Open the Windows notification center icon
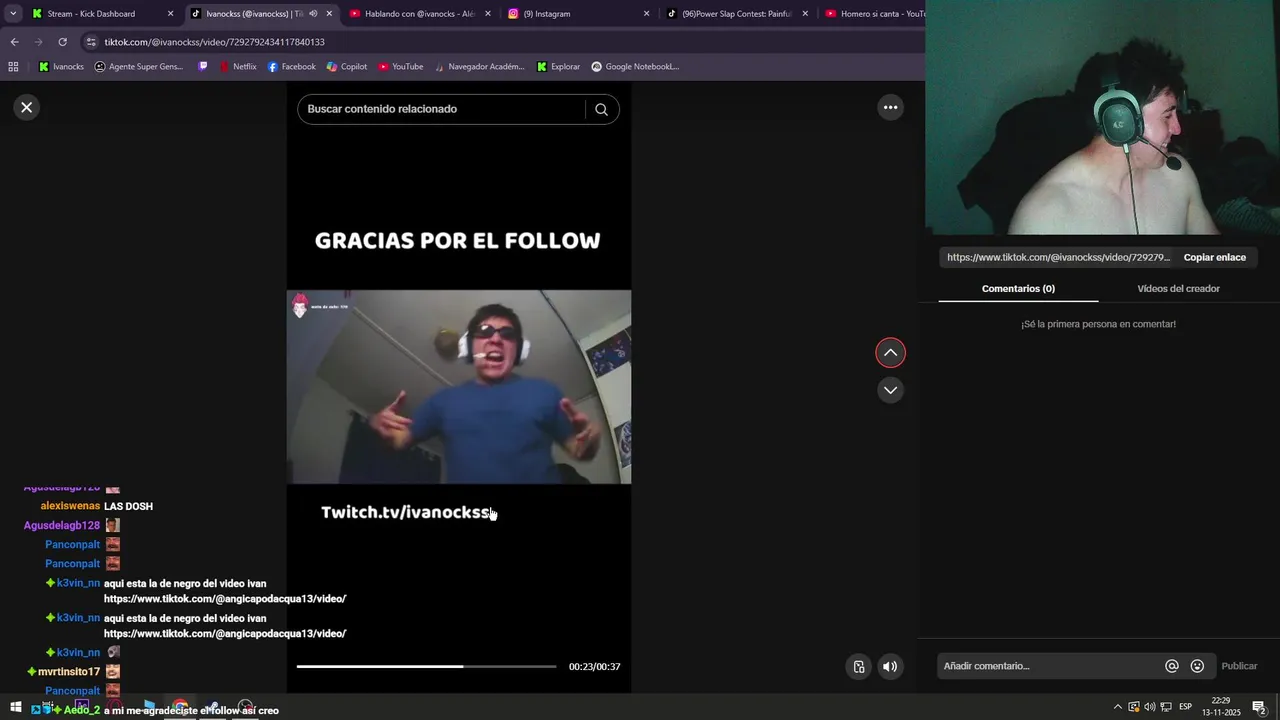 click(1259, 707)
